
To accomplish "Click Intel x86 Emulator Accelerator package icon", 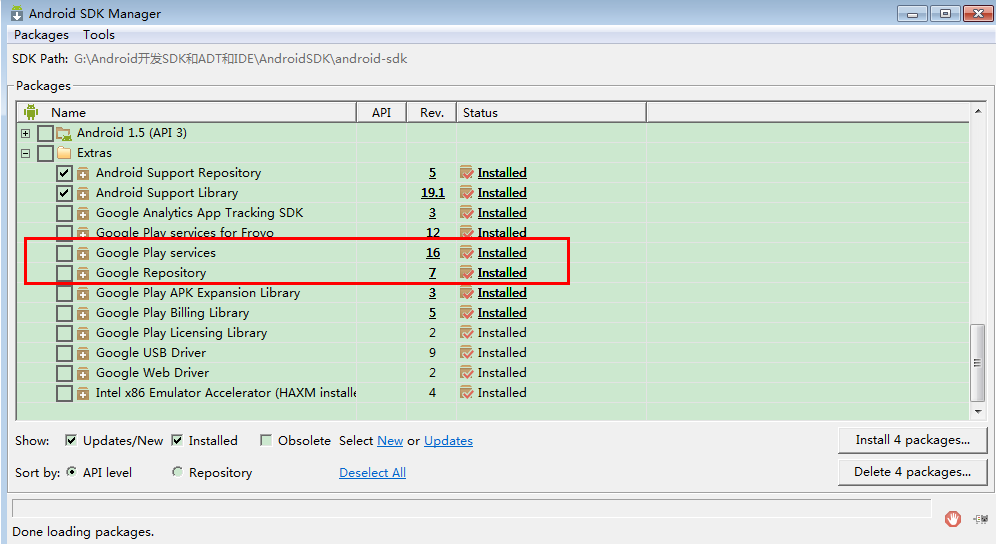I will [x=83, y=393].
